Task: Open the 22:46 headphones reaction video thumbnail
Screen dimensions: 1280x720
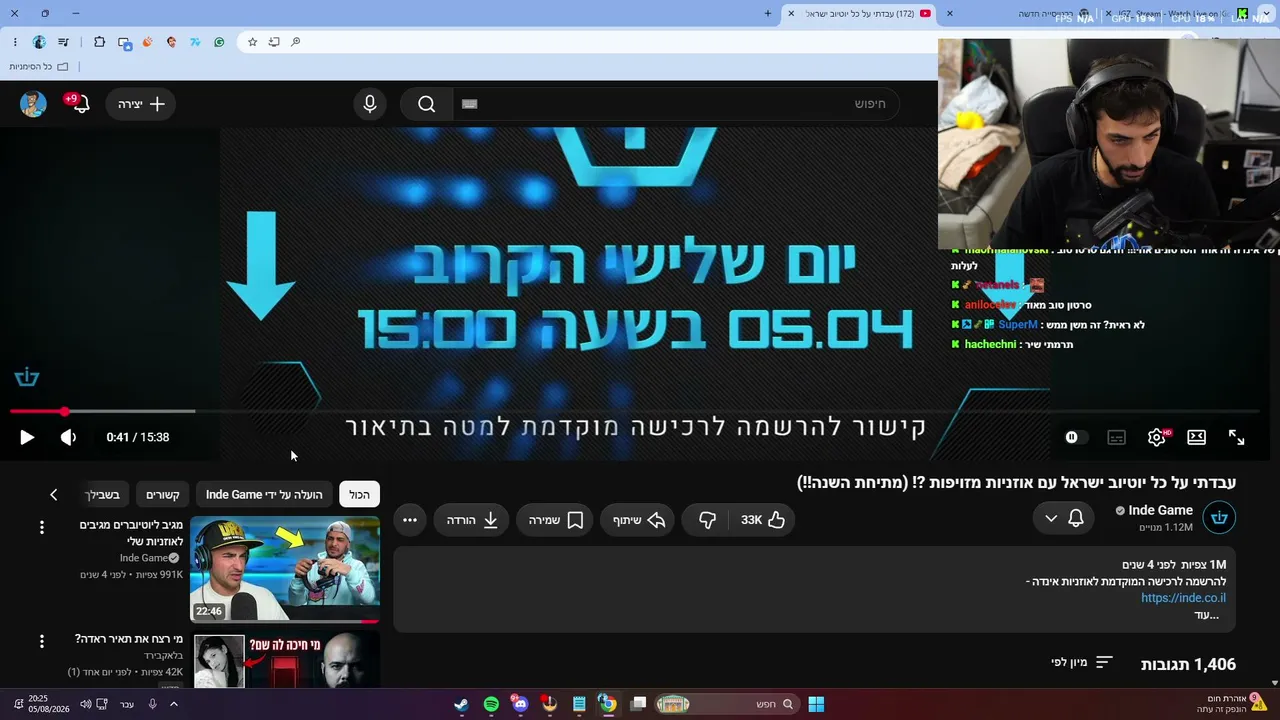Action: (285, 569)
